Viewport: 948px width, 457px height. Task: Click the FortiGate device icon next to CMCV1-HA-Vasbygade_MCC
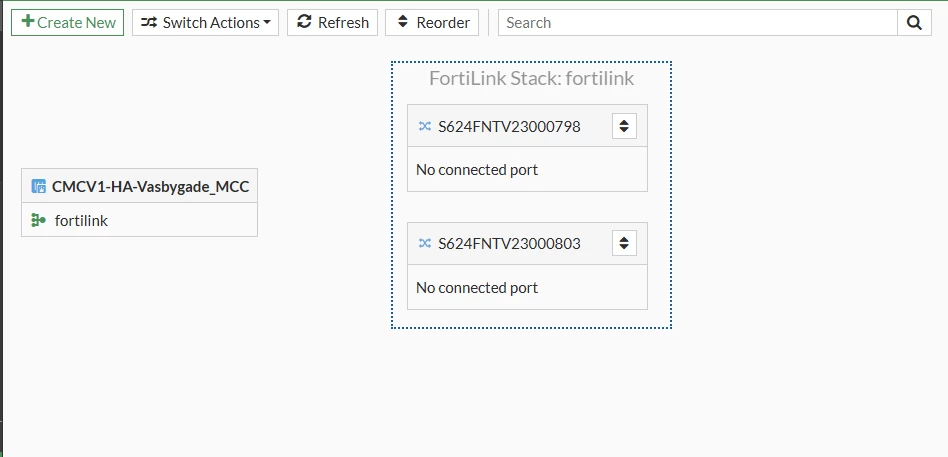(39, 186)
